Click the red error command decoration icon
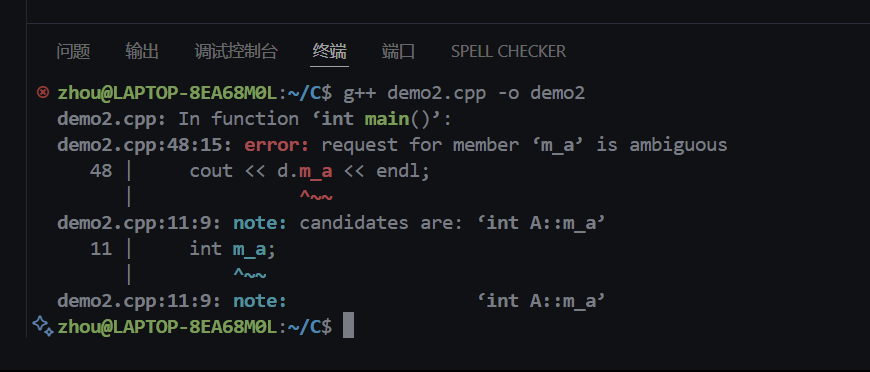This screenshot has height=372, width=870. pos(43,92)
